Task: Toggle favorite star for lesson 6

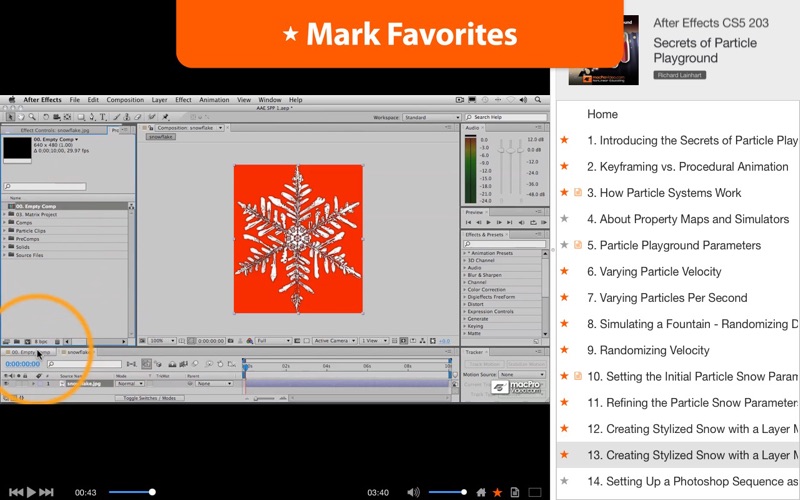Action: pos(564,271)
